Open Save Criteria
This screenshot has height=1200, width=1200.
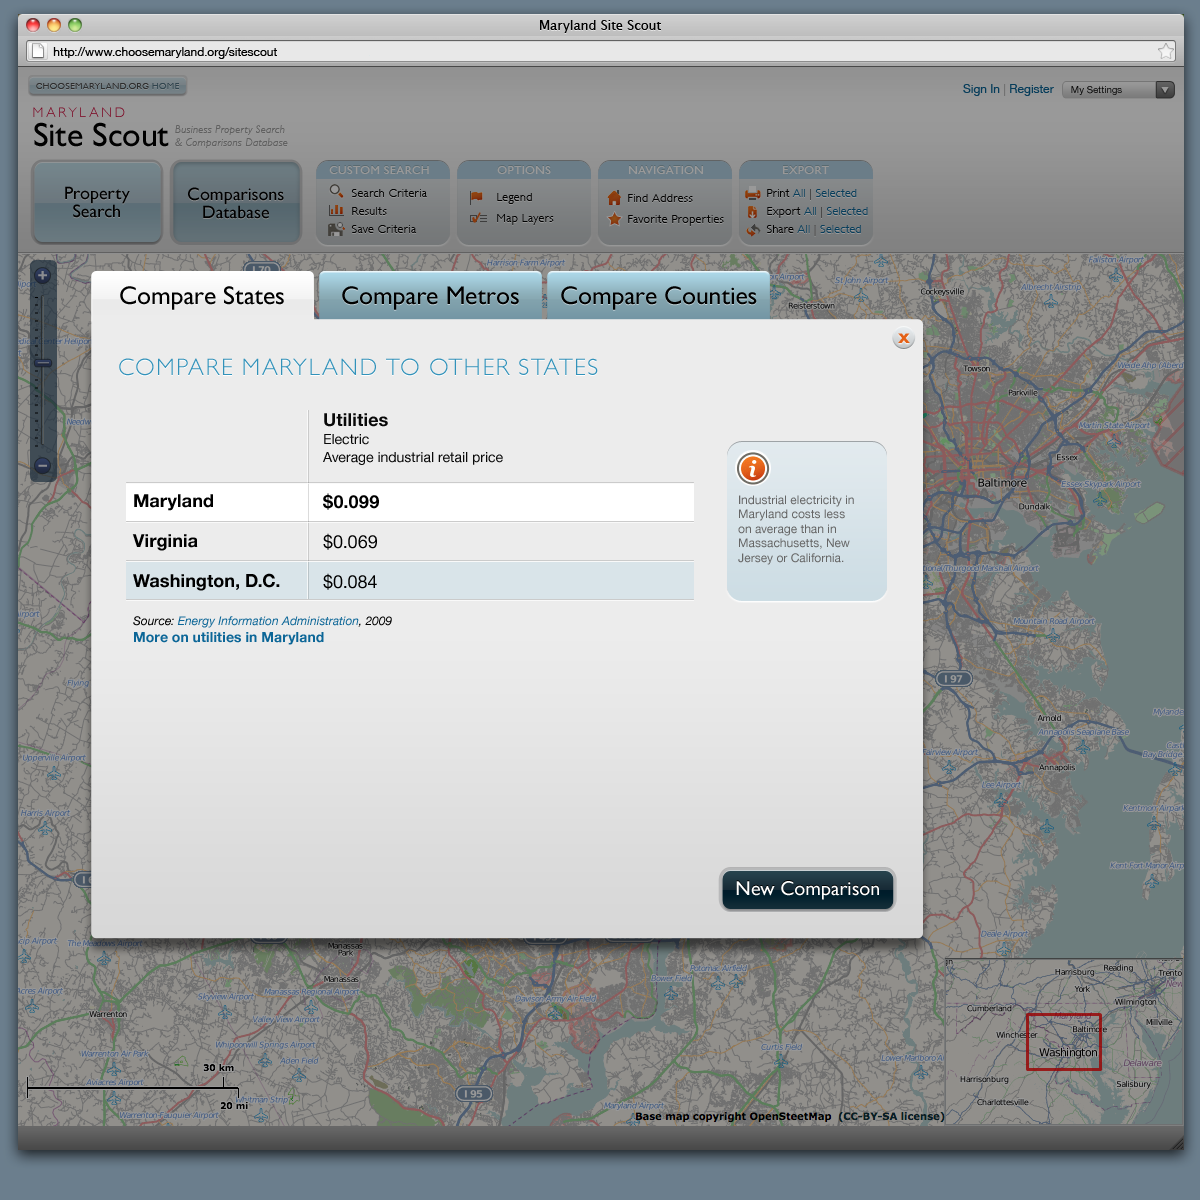point(383,229)
